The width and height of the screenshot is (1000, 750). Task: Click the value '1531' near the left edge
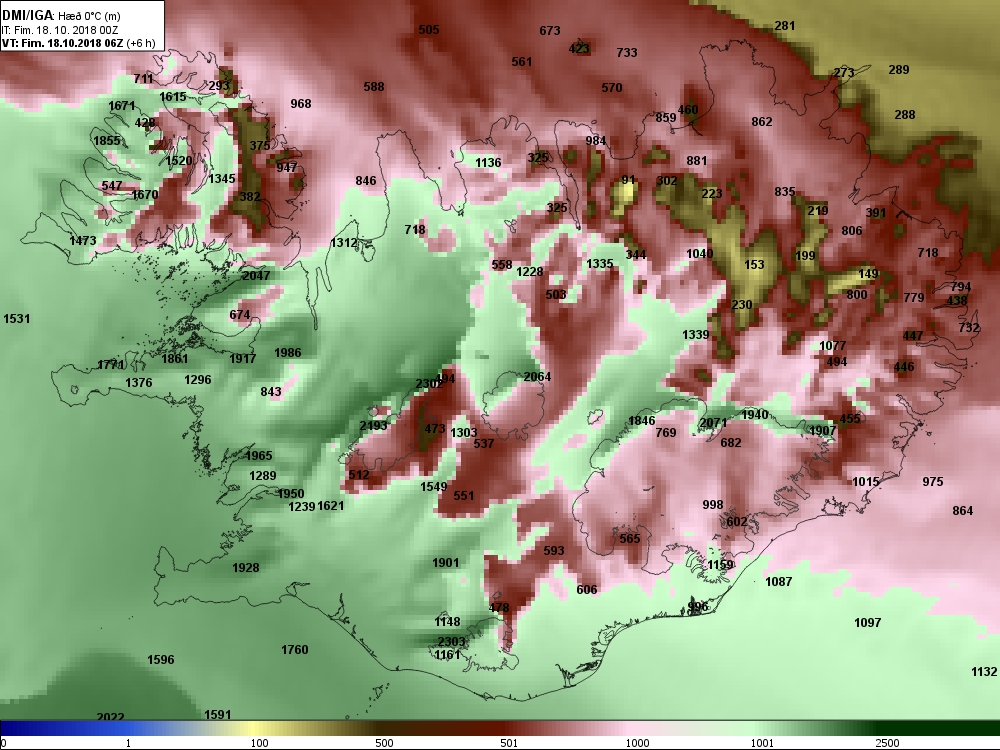17,318
